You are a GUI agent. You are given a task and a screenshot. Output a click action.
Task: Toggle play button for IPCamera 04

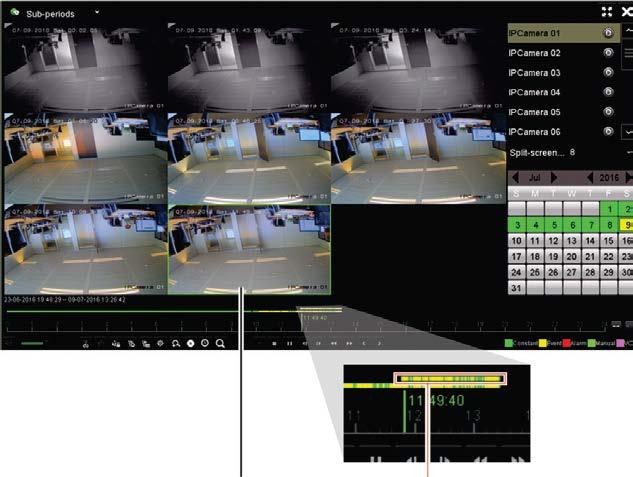(608, 92)
